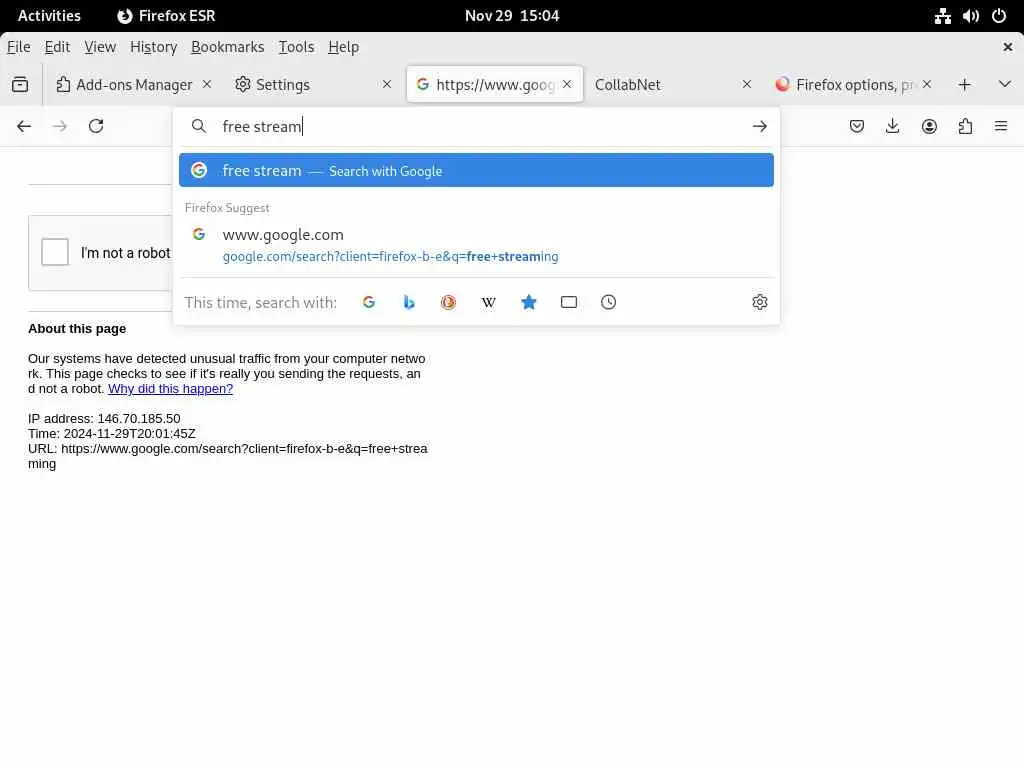Open the Extensions puzzle icon
1024x768 pixels.
[x=965, y=126]
